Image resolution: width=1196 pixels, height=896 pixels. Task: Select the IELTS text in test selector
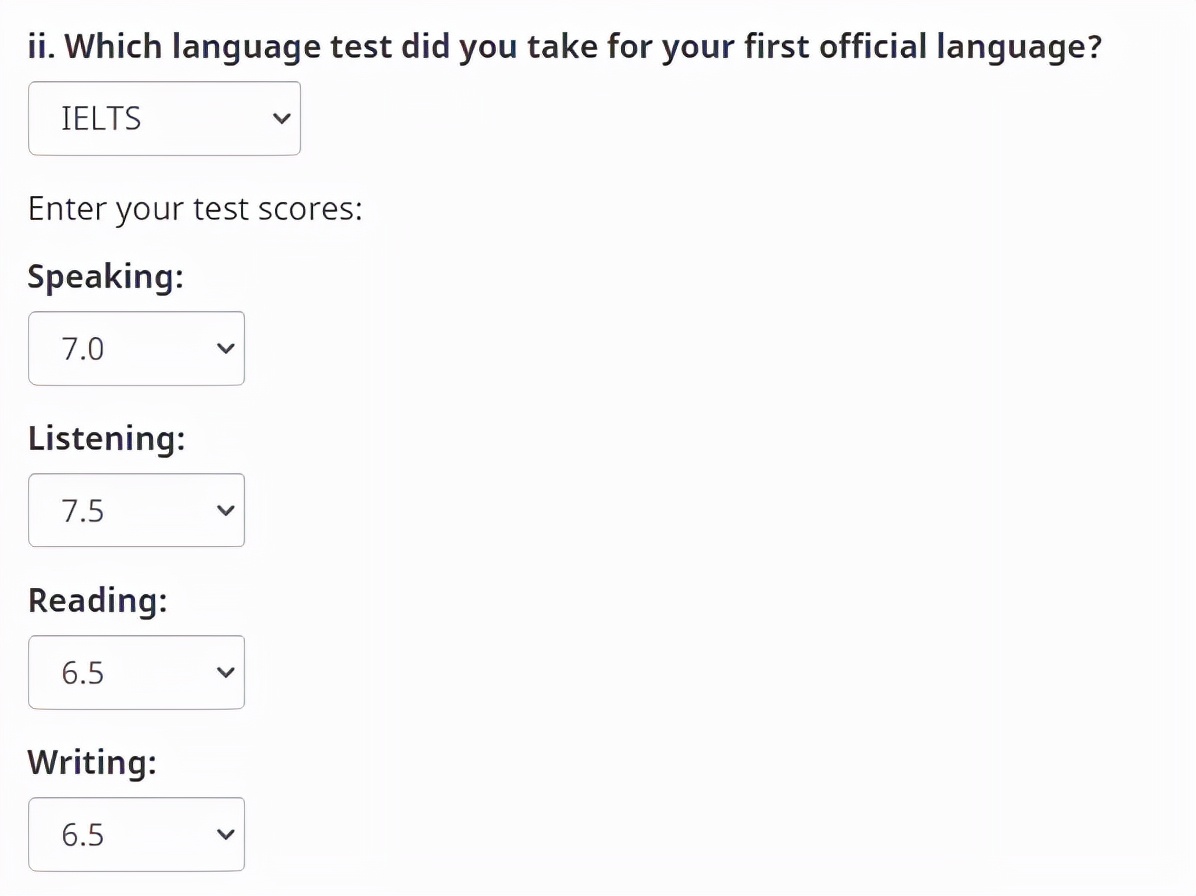point(101,119)
